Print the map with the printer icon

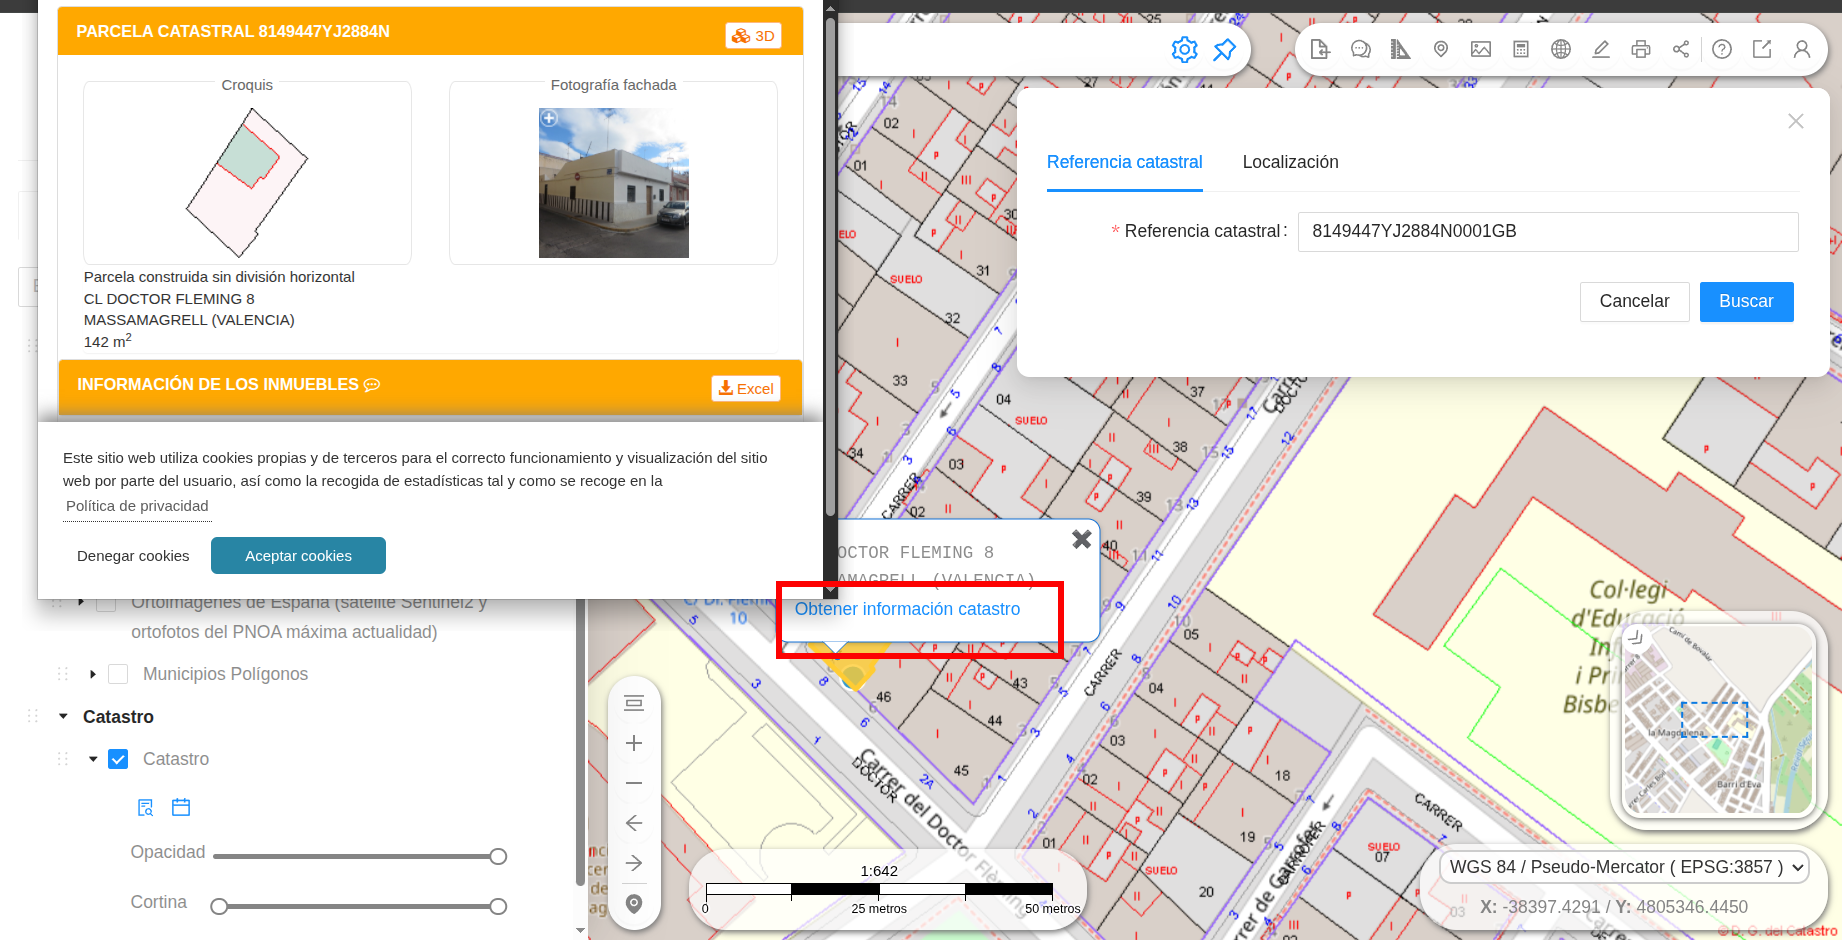1641,49
